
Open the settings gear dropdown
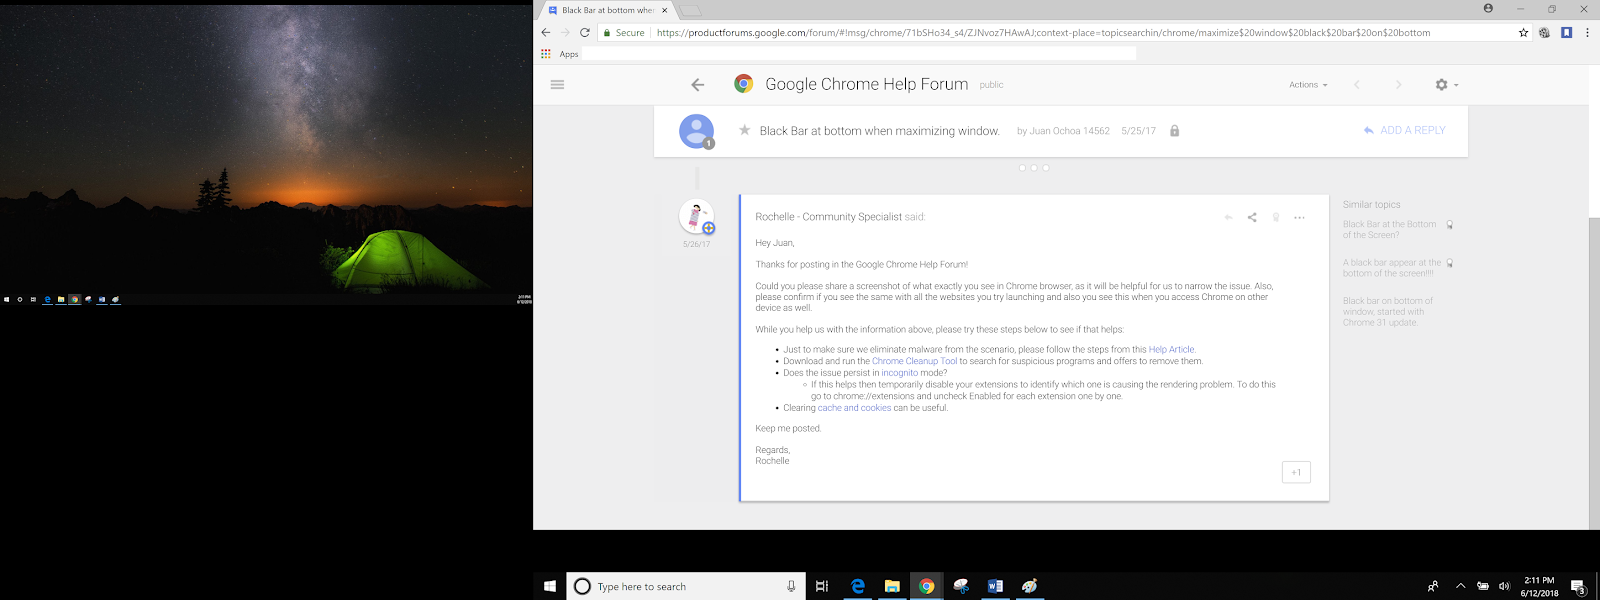tap(1446, 85)
